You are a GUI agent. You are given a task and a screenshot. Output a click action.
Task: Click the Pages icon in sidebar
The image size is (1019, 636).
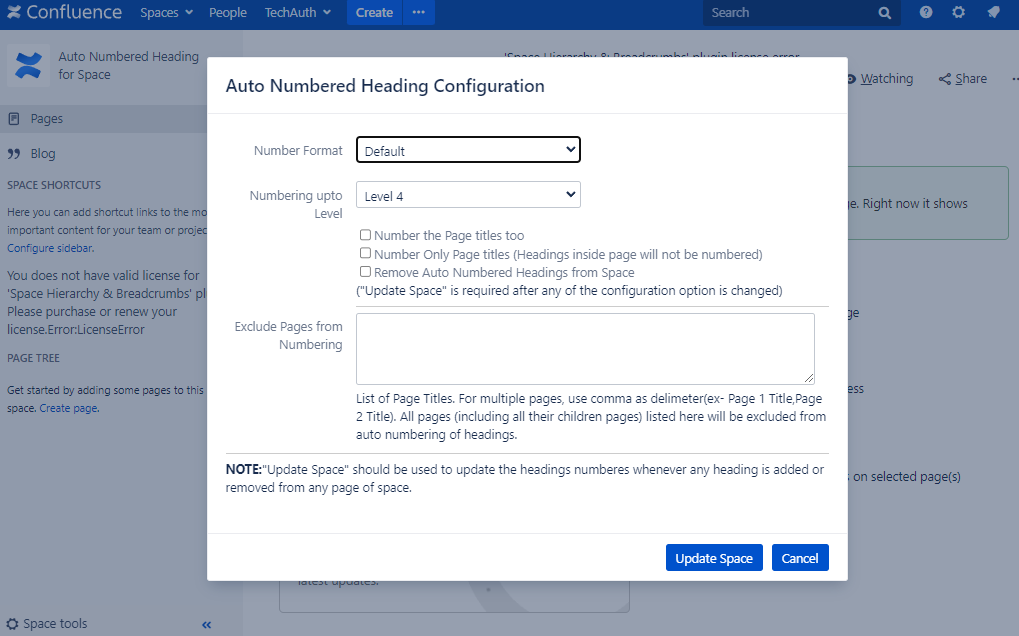coord(14,119)
